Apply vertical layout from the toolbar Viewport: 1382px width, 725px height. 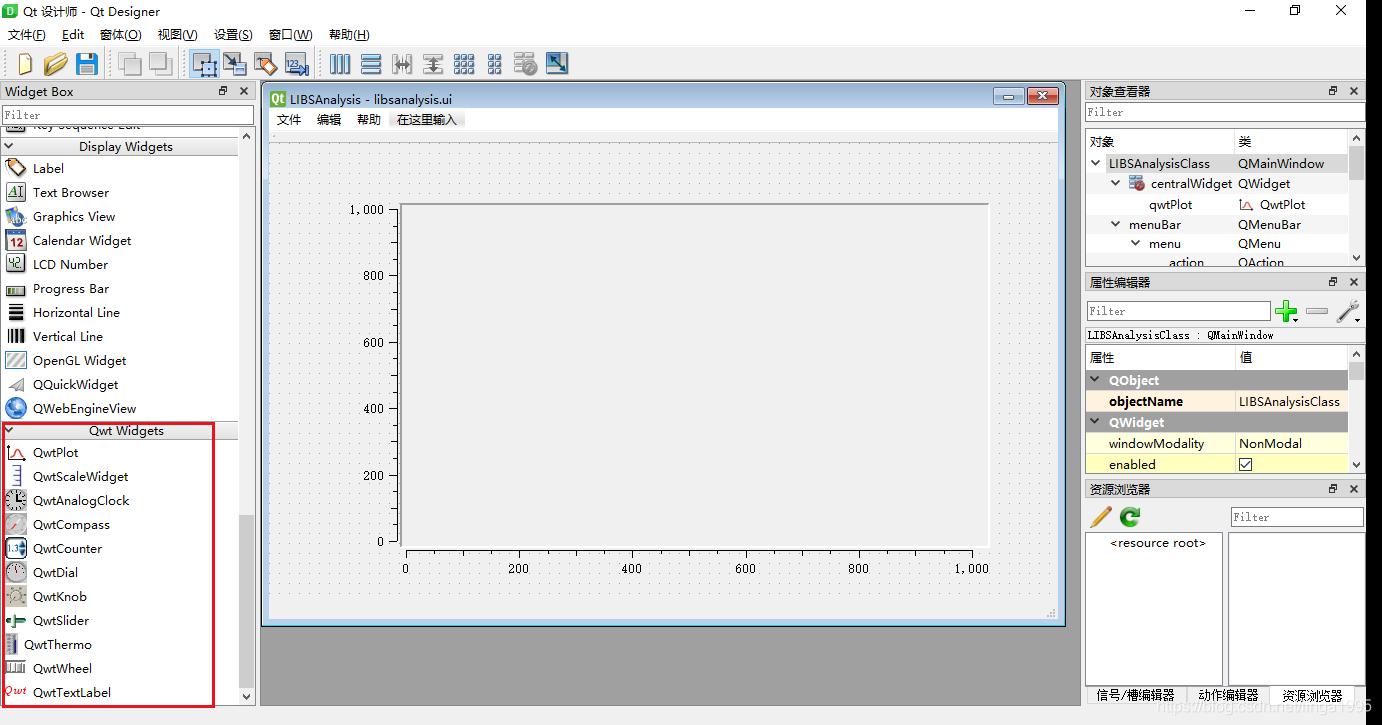click(x=371, y=64)
